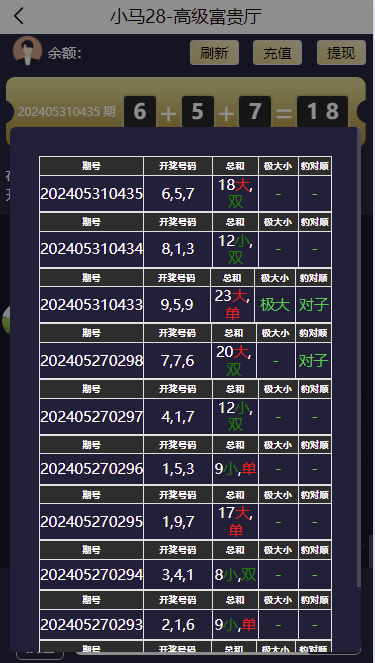Select the sum 17大,单
This screenshot has height=663, width=375.
pyautogui.click(x=235, y=521)
